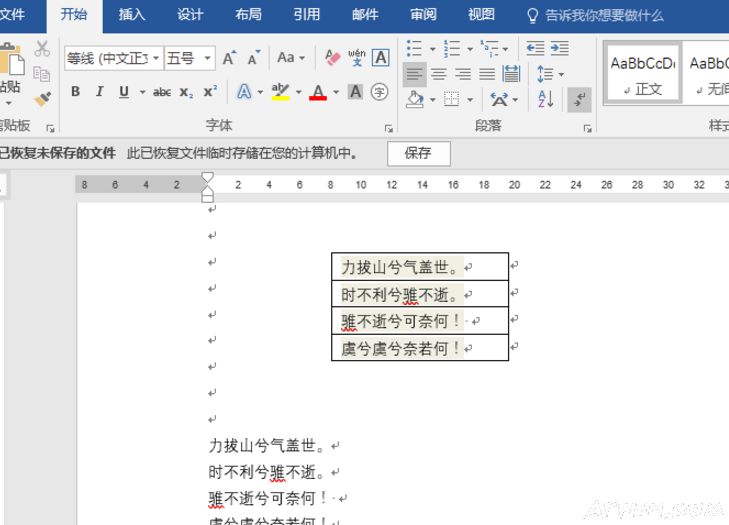Apply the 正文 style

pyautogui.click(x=643, y=73)
